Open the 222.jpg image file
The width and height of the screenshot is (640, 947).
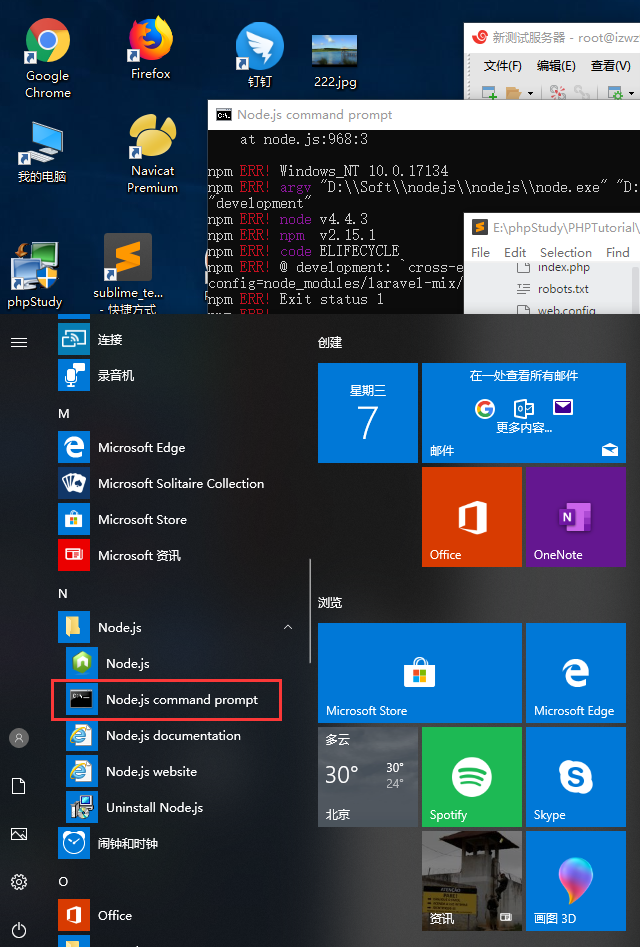tap(334, 61)
